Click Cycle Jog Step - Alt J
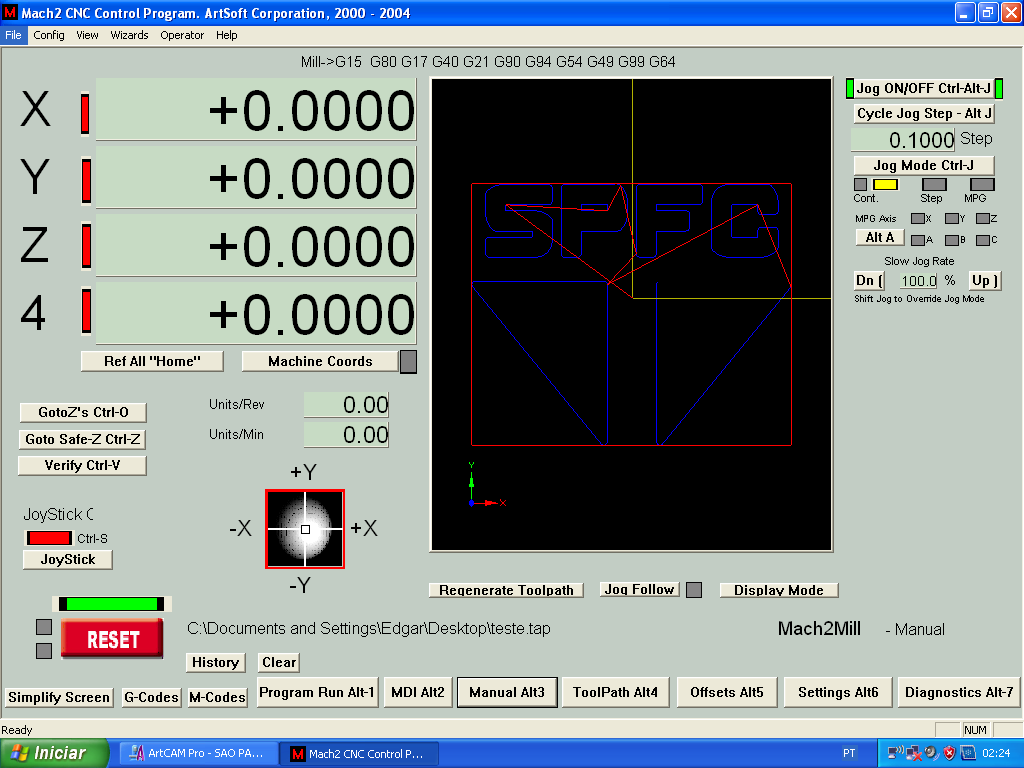Viewport: 1024px width, 768px height. click(924, 114)
